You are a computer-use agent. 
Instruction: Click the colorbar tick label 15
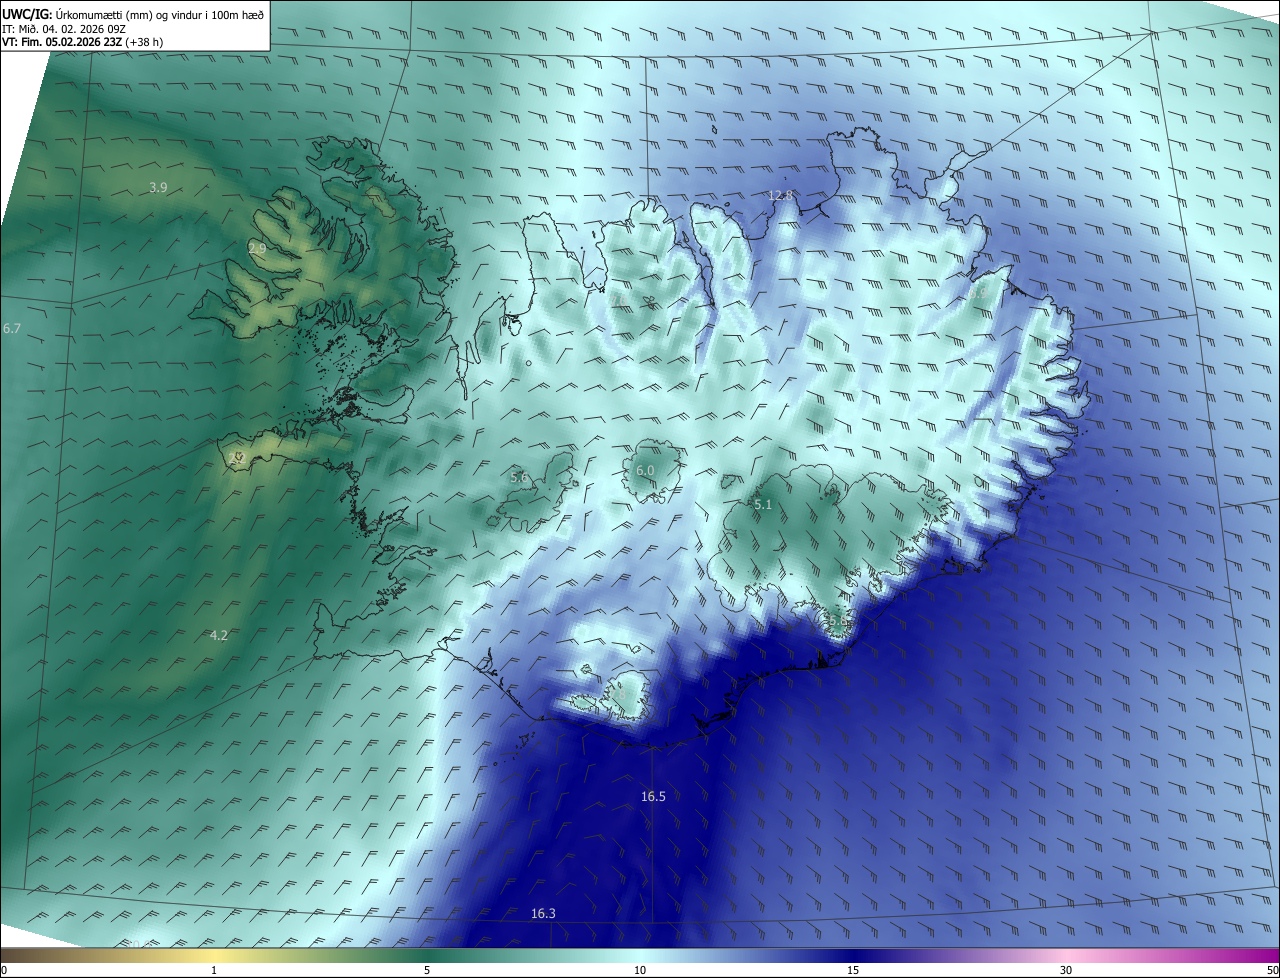coord(853,970)
